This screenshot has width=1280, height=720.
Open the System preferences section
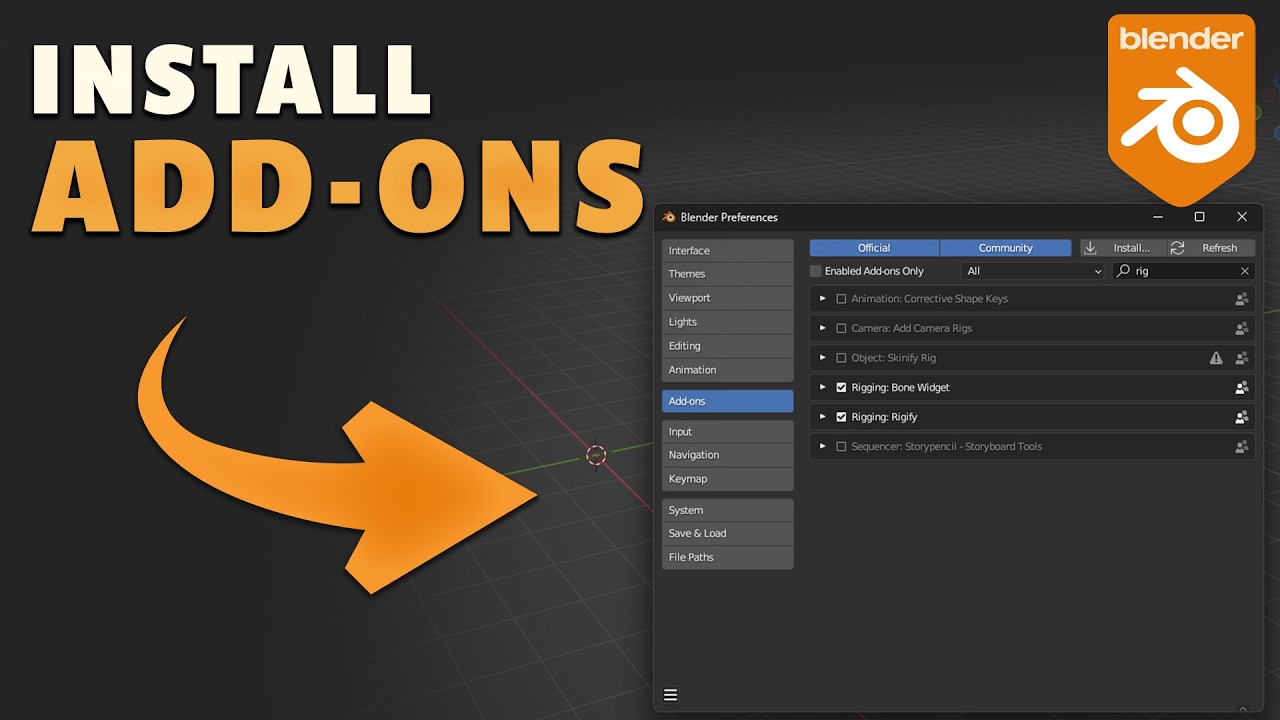727,510
